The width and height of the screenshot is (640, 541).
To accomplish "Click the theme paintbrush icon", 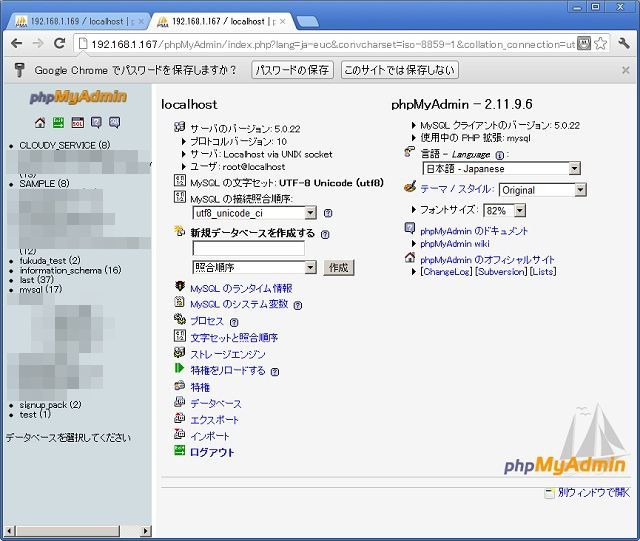I will (x=410, y=187).
